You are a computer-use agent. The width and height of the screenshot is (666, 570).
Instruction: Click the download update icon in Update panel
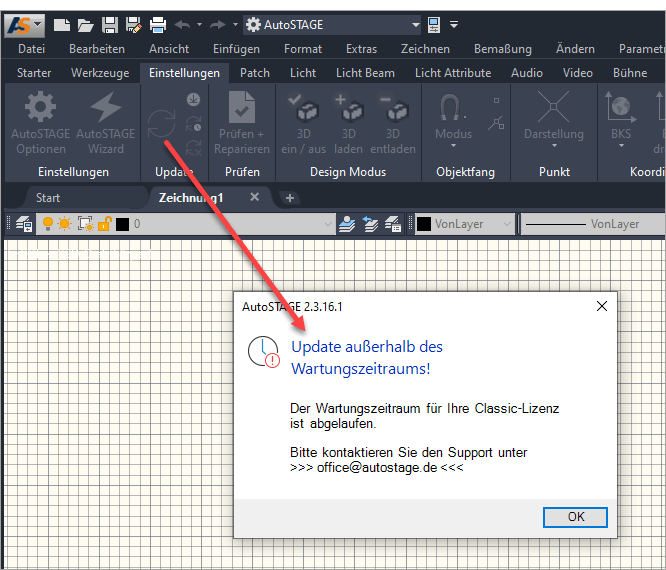[194, 100]
